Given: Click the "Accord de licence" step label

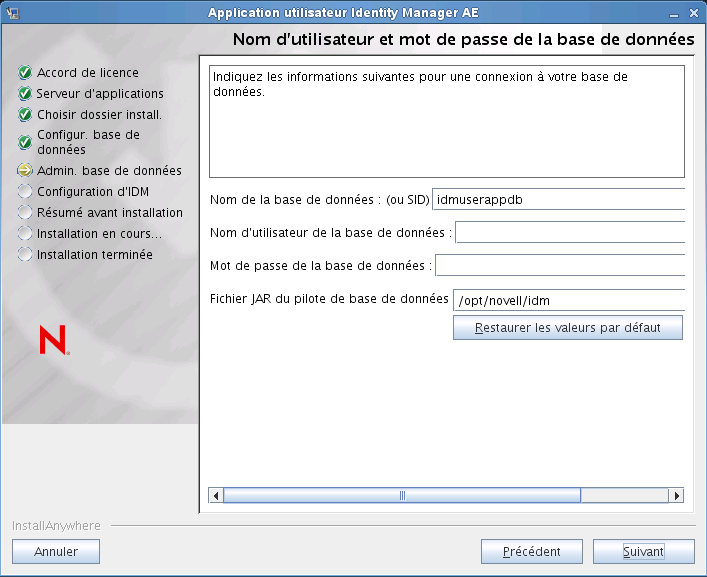Looking at the screenshot, I should 88,73.
